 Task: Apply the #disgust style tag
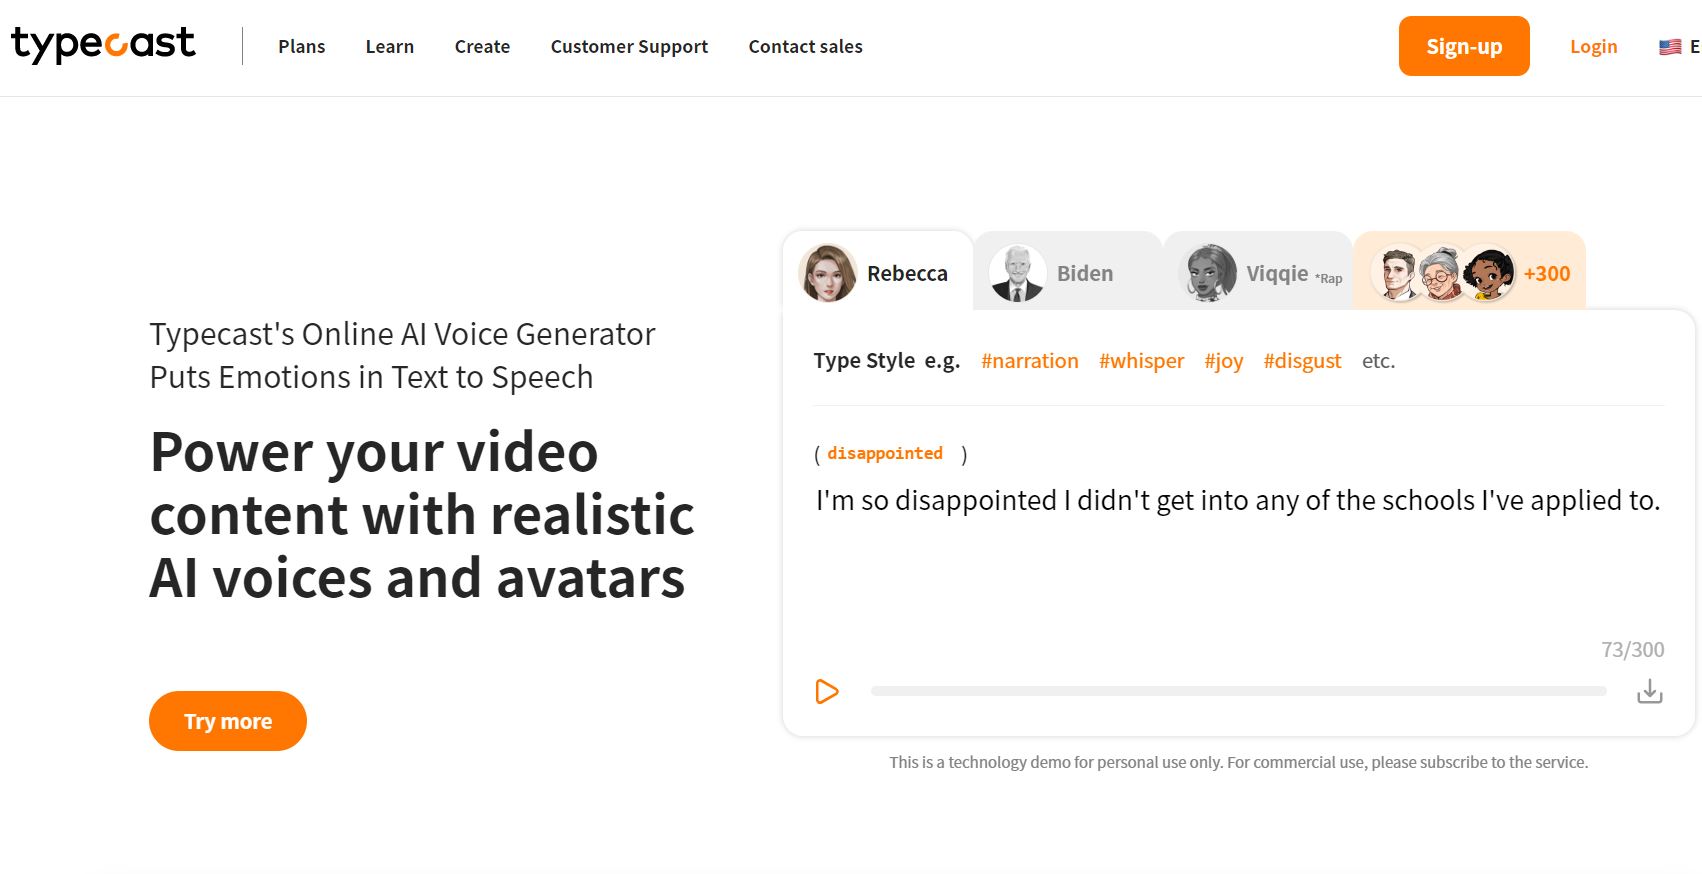(1302, 362)
